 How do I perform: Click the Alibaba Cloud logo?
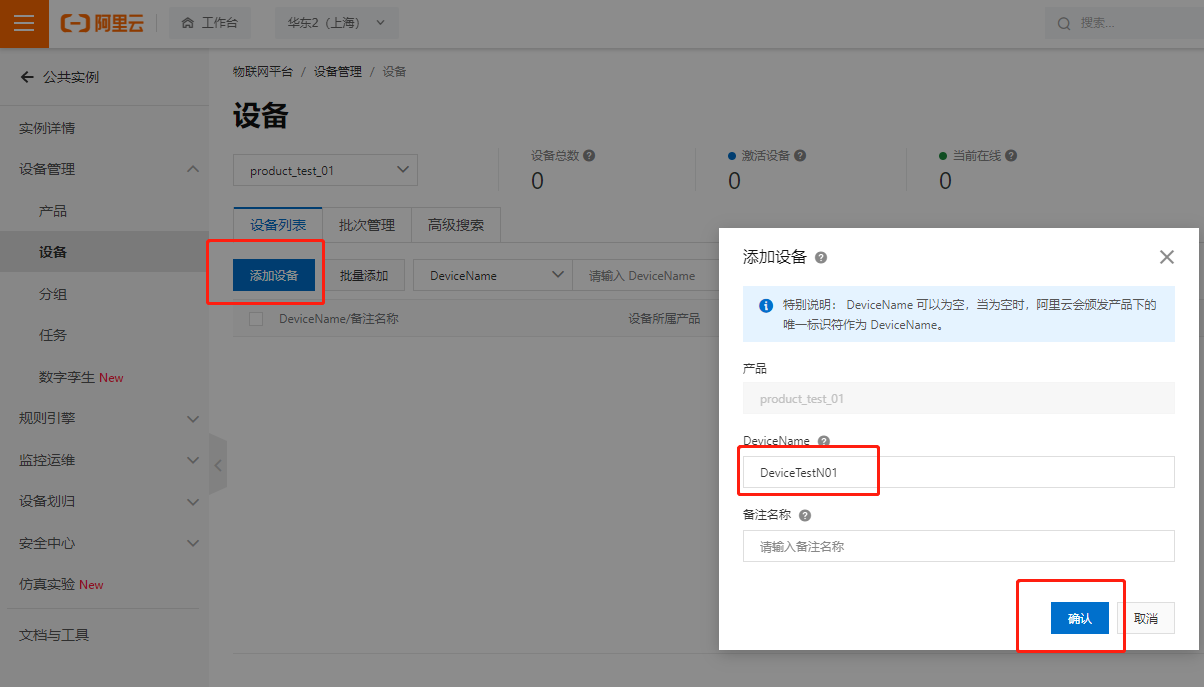click(x=103, y=23)
